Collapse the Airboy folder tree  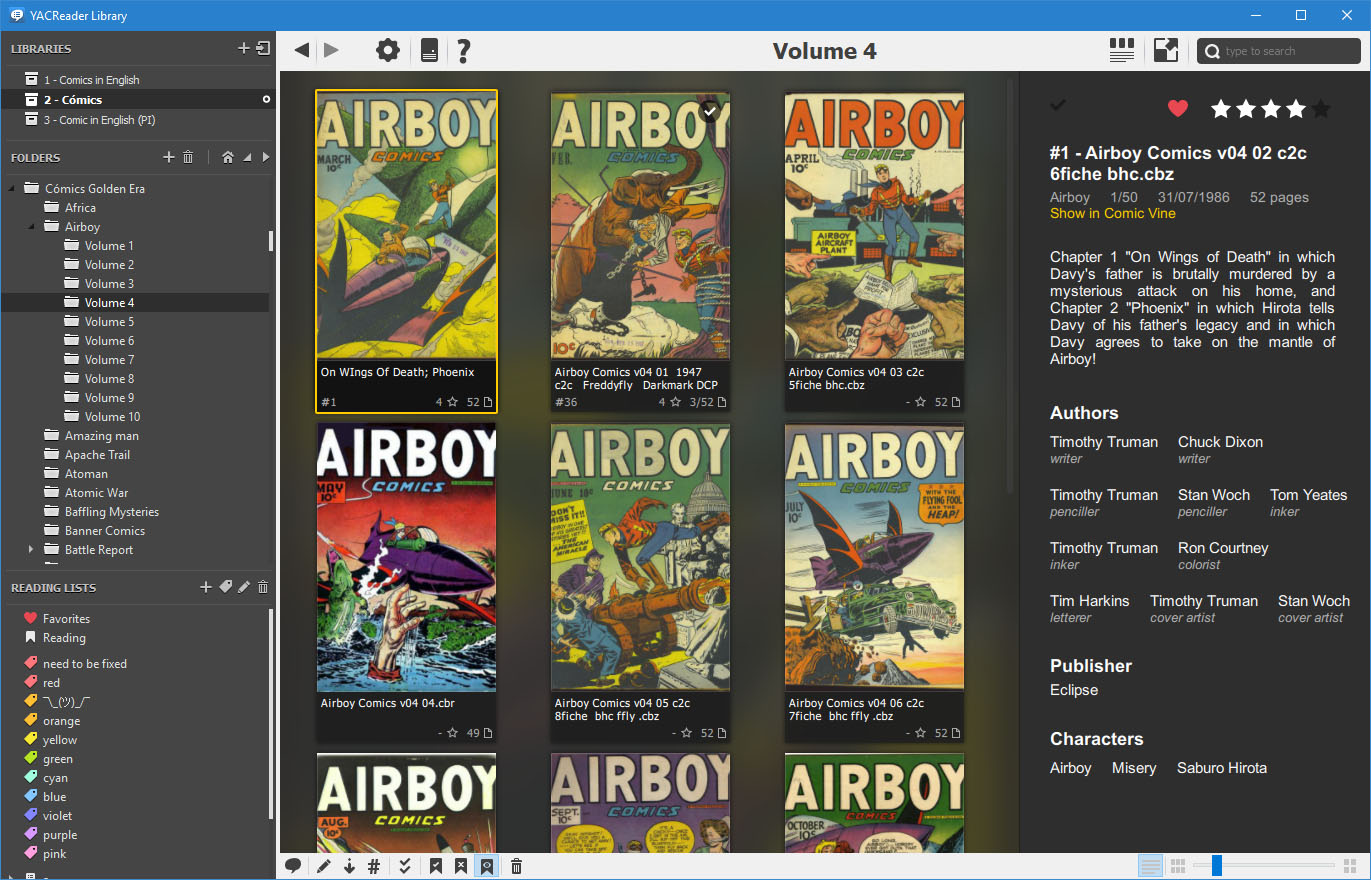pyautogui.click(x=31, y=227)
